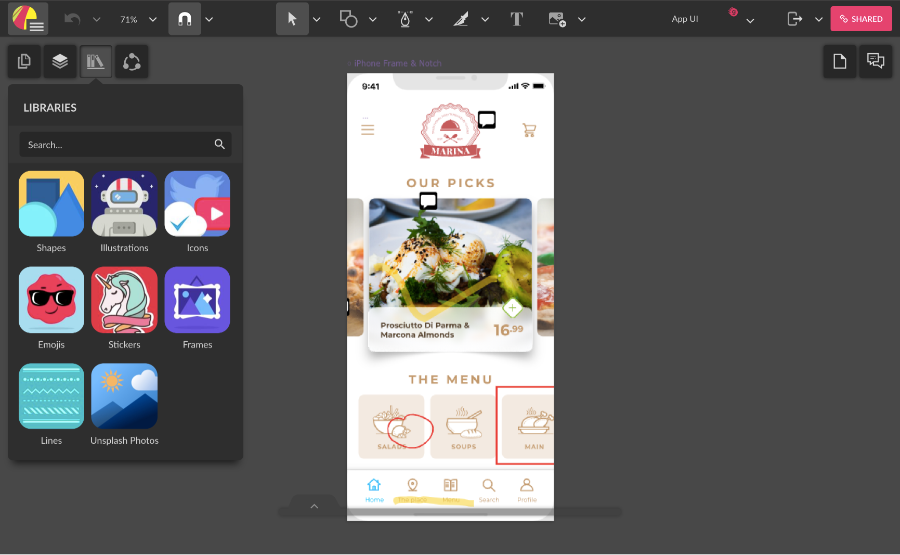This screenshot has height=555, width=900.
Task: Click the SHARED button
Action: point(860,19)
